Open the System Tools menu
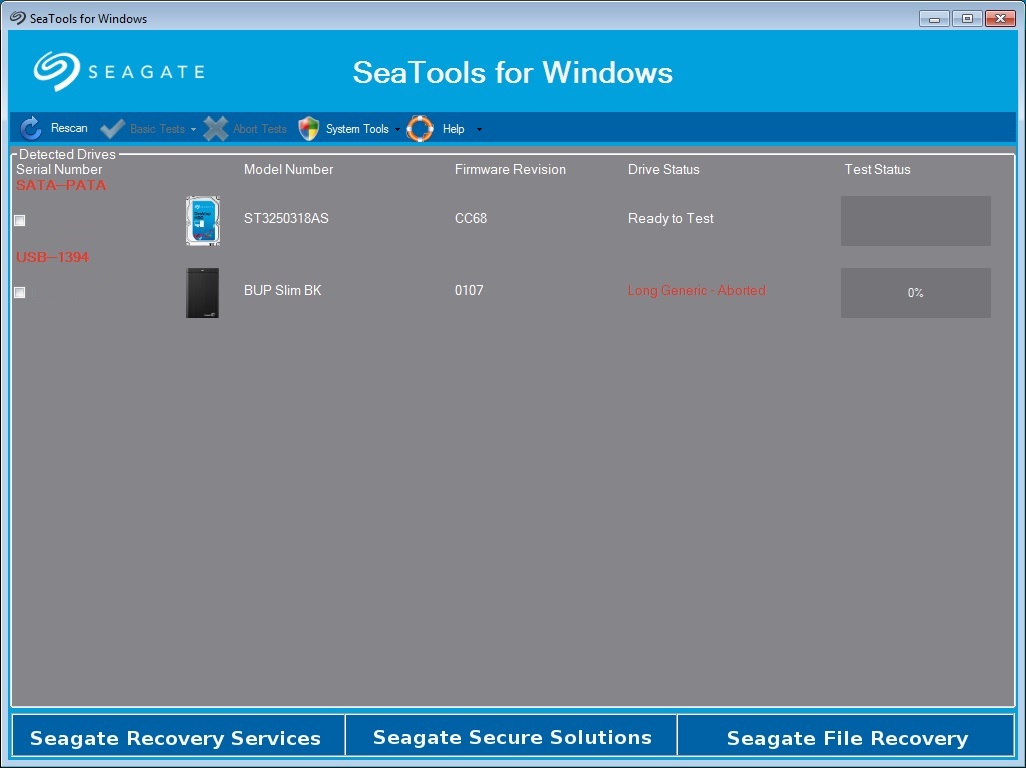Screen dimensions: 1026x768 349,128
